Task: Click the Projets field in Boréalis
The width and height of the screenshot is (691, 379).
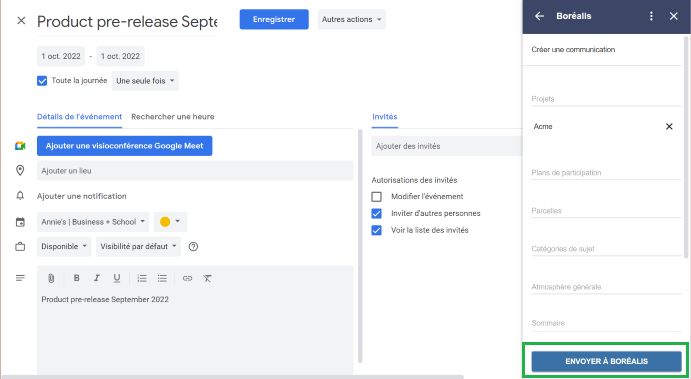Action: pos(606,99)
